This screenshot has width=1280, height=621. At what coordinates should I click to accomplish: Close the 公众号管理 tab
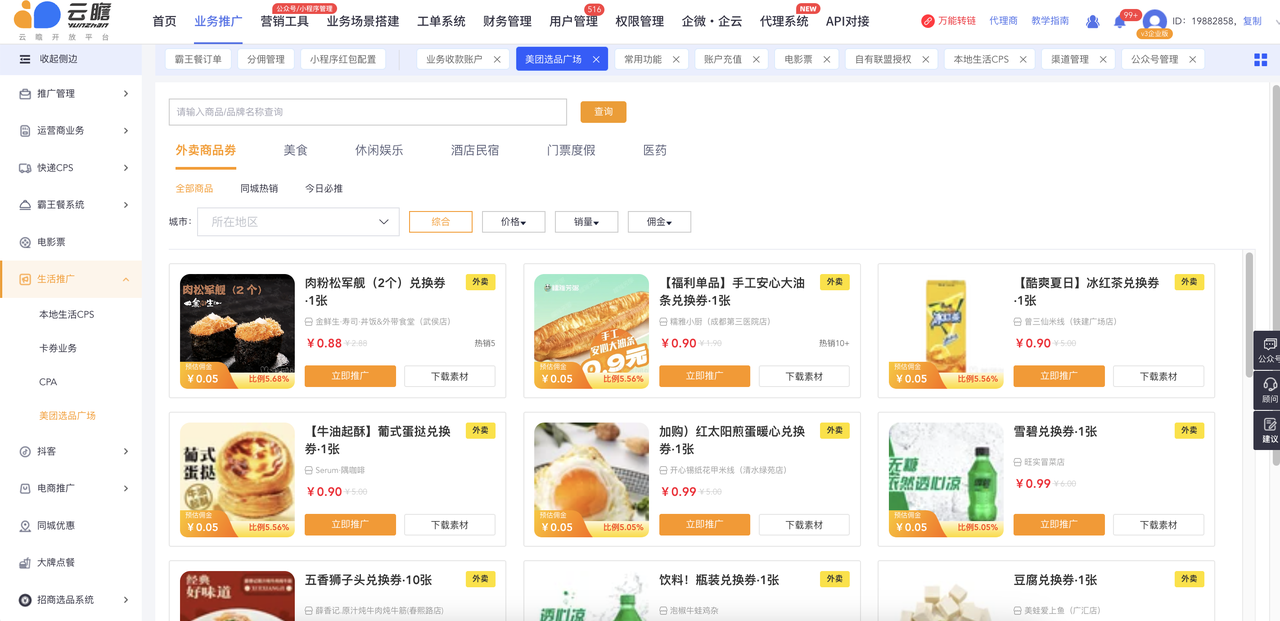pos(1193,60)
